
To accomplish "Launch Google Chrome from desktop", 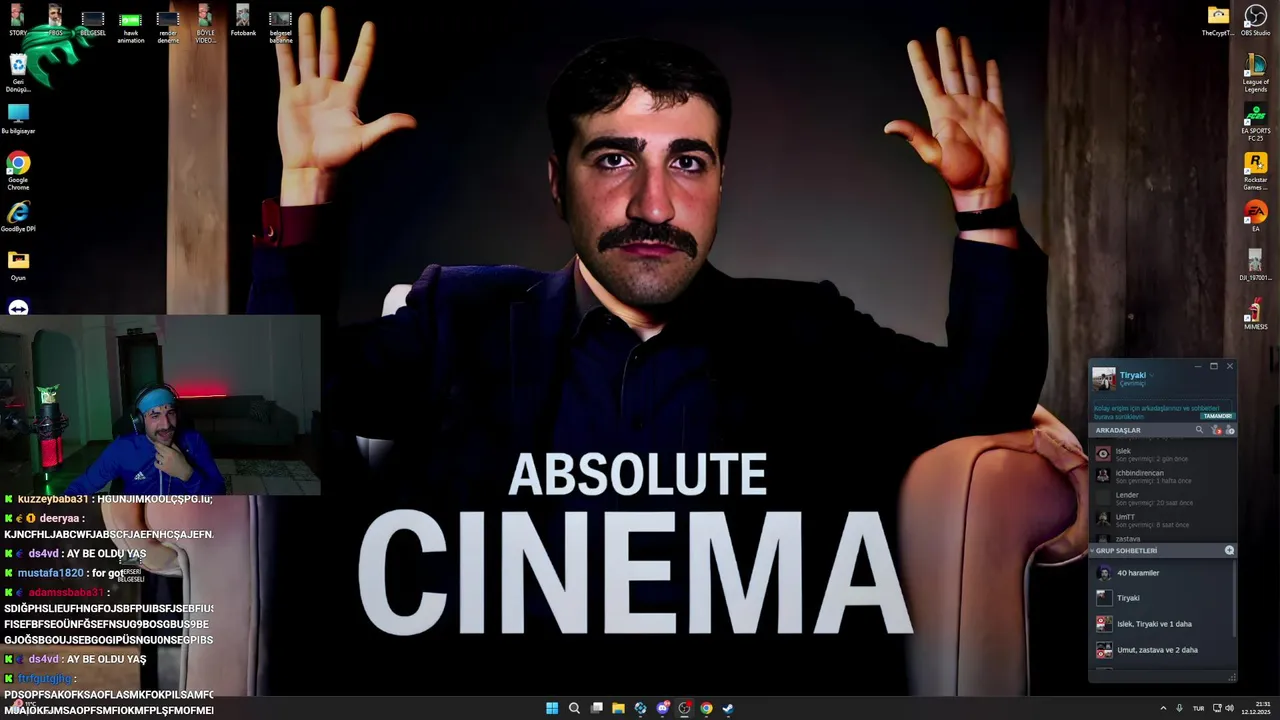I will click(x=18, y=170).
